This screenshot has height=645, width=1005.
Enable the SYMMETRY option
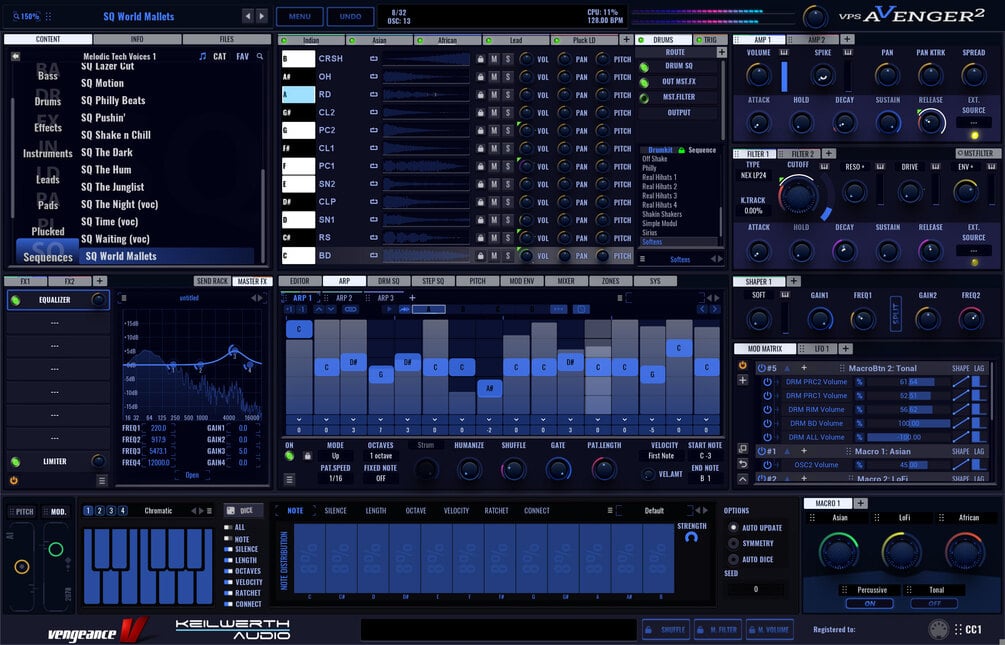tap(733, 543)
